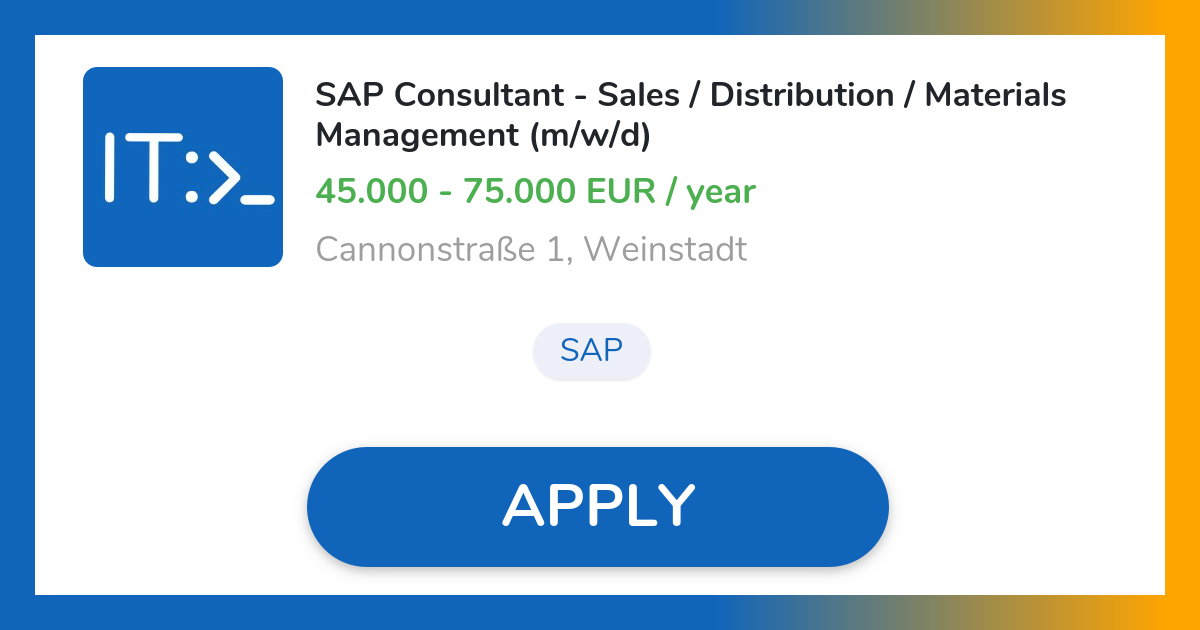Screen dimensions: 1200x630
Task: Click the terminal prompt symbol in the logo
Action: [222, 175]
